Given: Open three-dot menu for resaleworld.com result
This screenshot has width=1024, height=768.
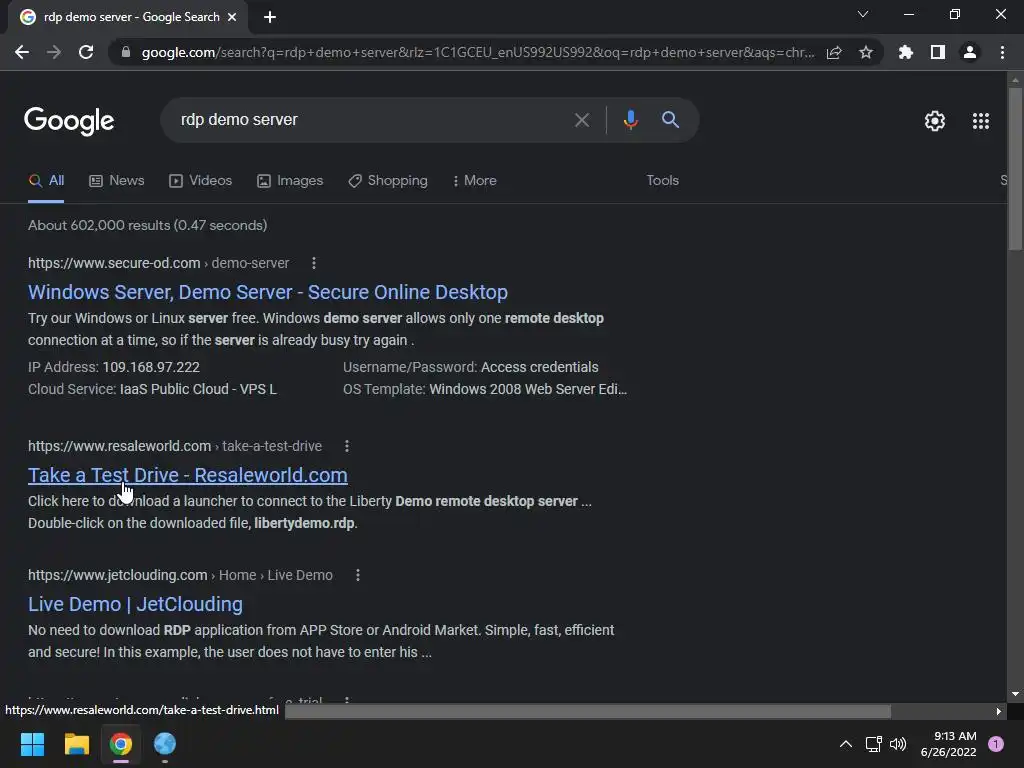Looking at the screenshot, I should 347,446.
